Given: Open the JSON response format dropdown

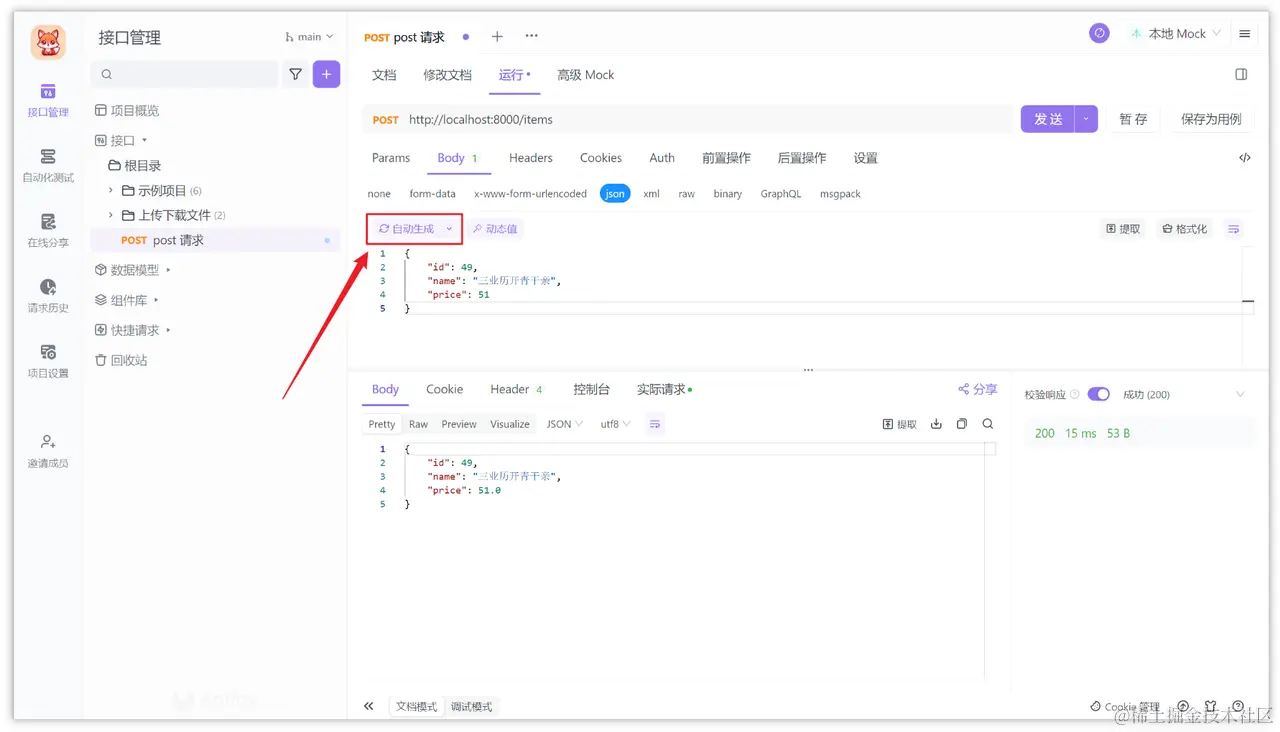Looking at the screenshot, I should point(565,424).
